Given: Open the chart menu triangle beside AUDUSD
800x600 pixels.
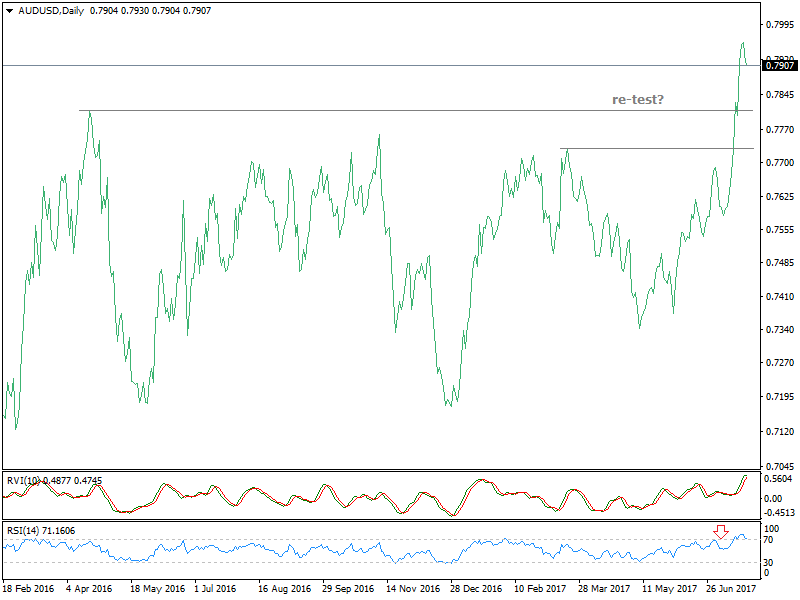Looking at the screenshot, I should click(9, 10).
